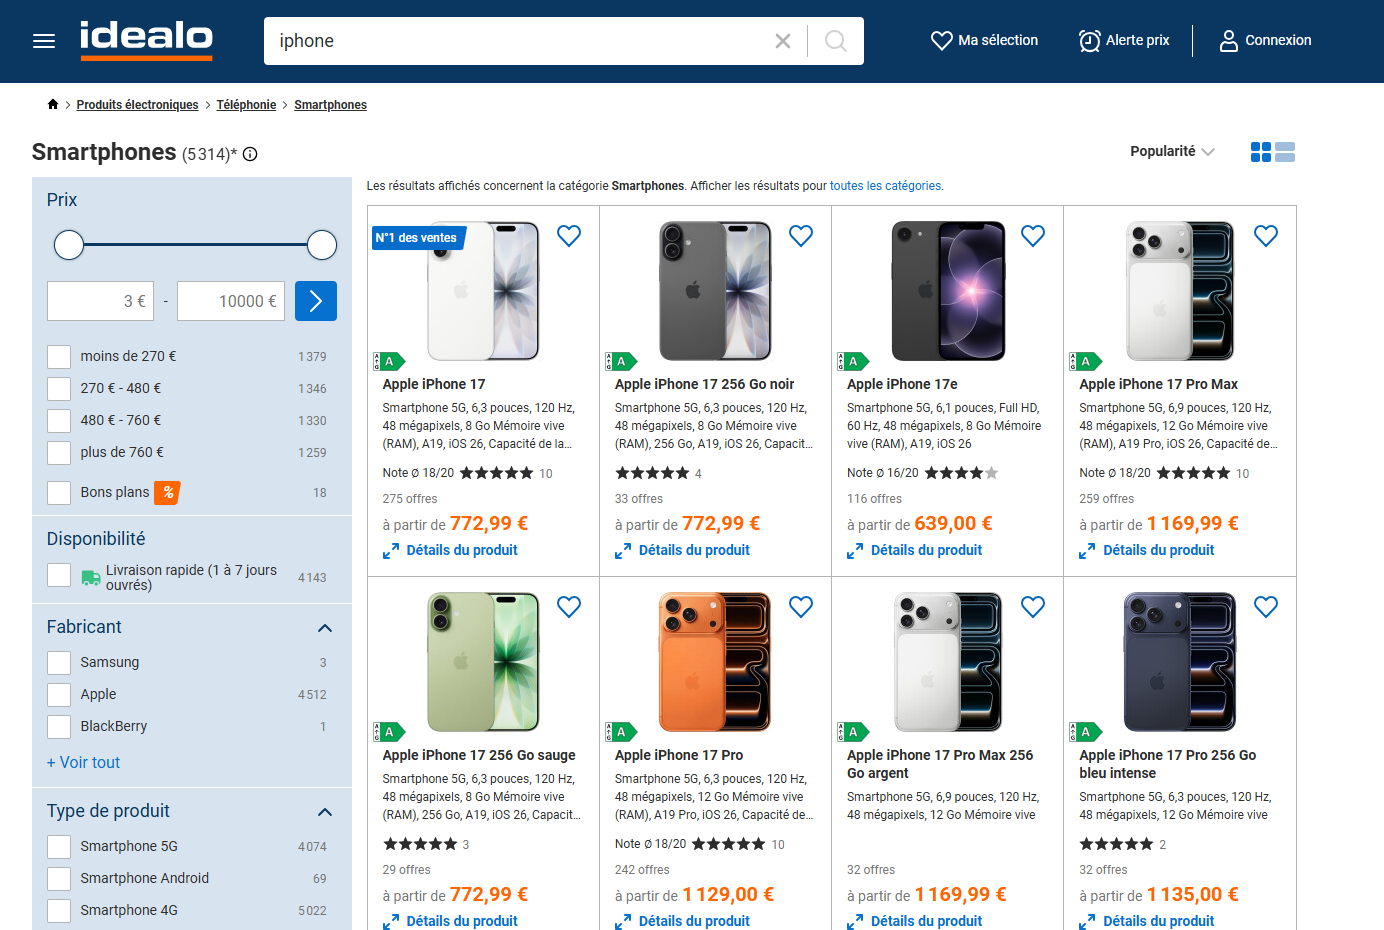Image resolution: width=1384 pixels, height=930 pixels.
Task: Click the right price slider handle
Action: coord(322,245)
